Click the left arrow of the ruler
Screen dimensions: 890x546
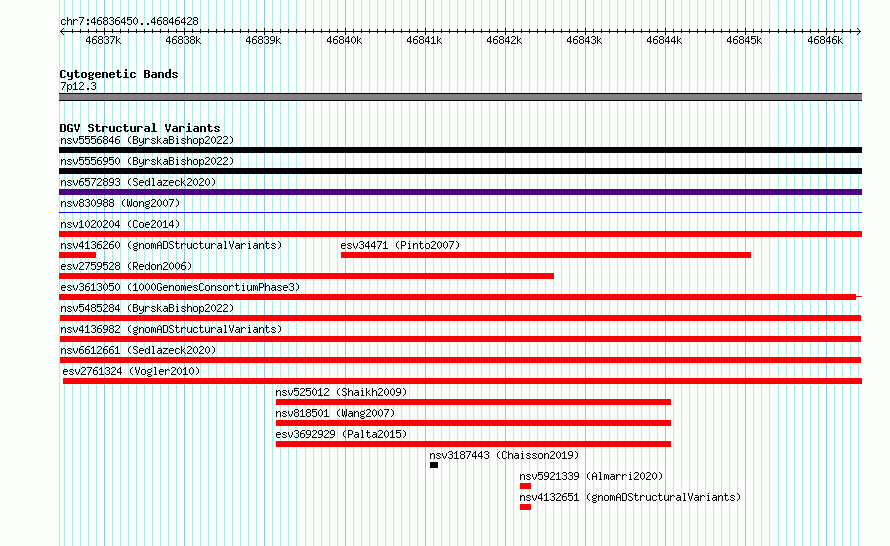tap(62, 32)
